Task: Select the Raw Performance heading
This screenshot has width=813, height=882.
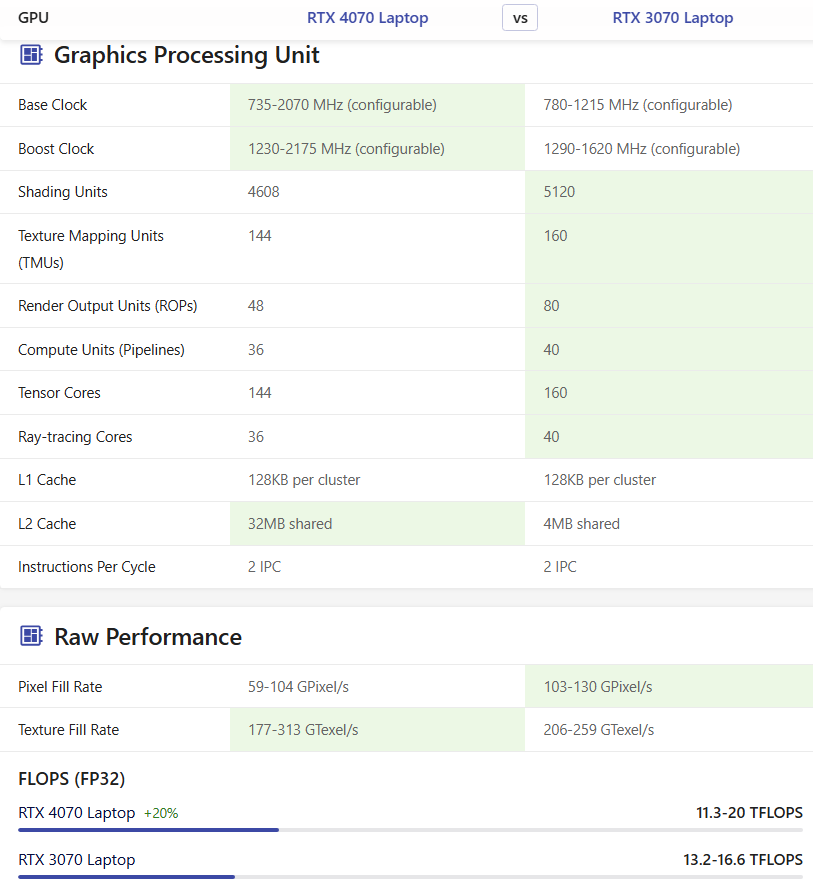Action: pyautogui.click(x=148, y=637)
